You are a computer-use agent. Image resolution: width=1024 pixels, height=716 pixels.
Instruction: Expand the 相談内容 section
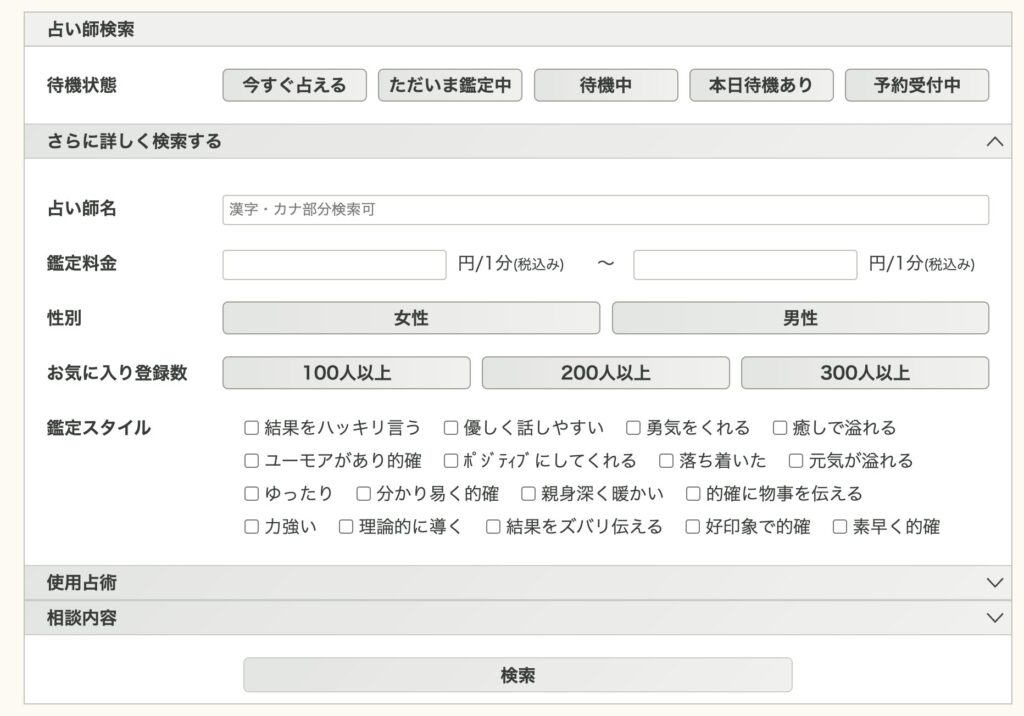coord(993,617)
